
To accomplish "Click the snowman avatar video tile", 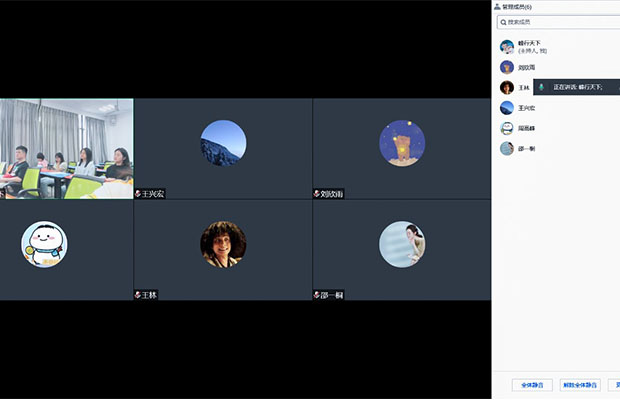I will [44, 244].
